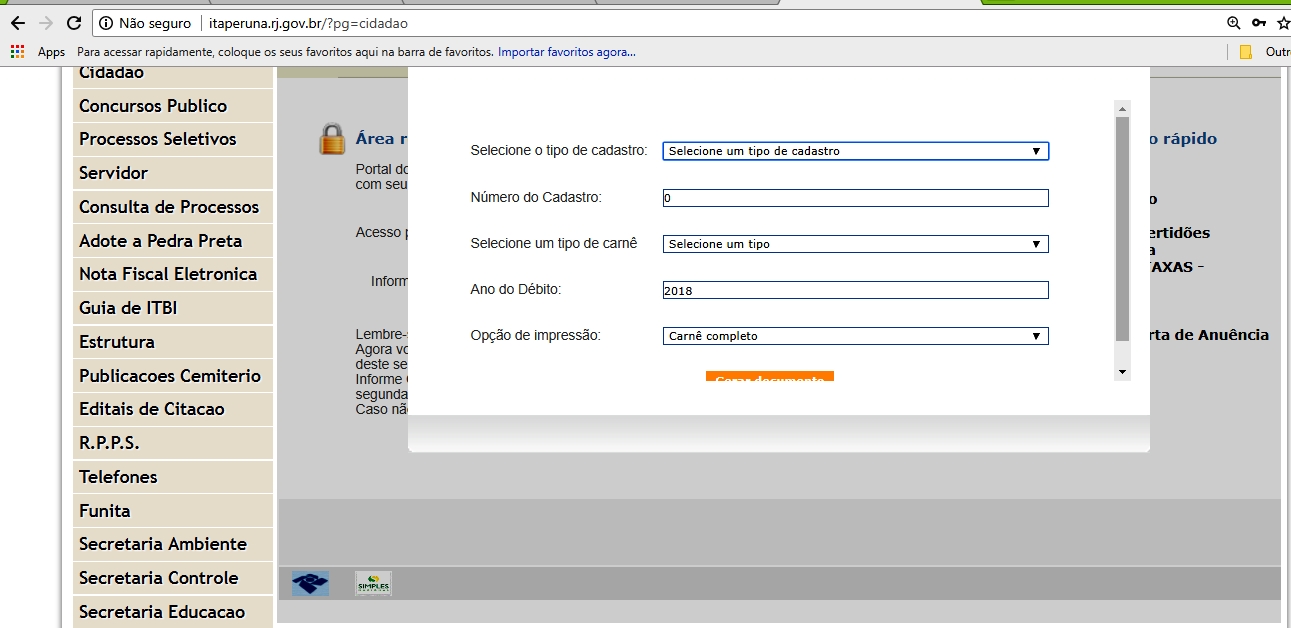Focus the 'Número do Cadastro' input field

click(855, 198)
